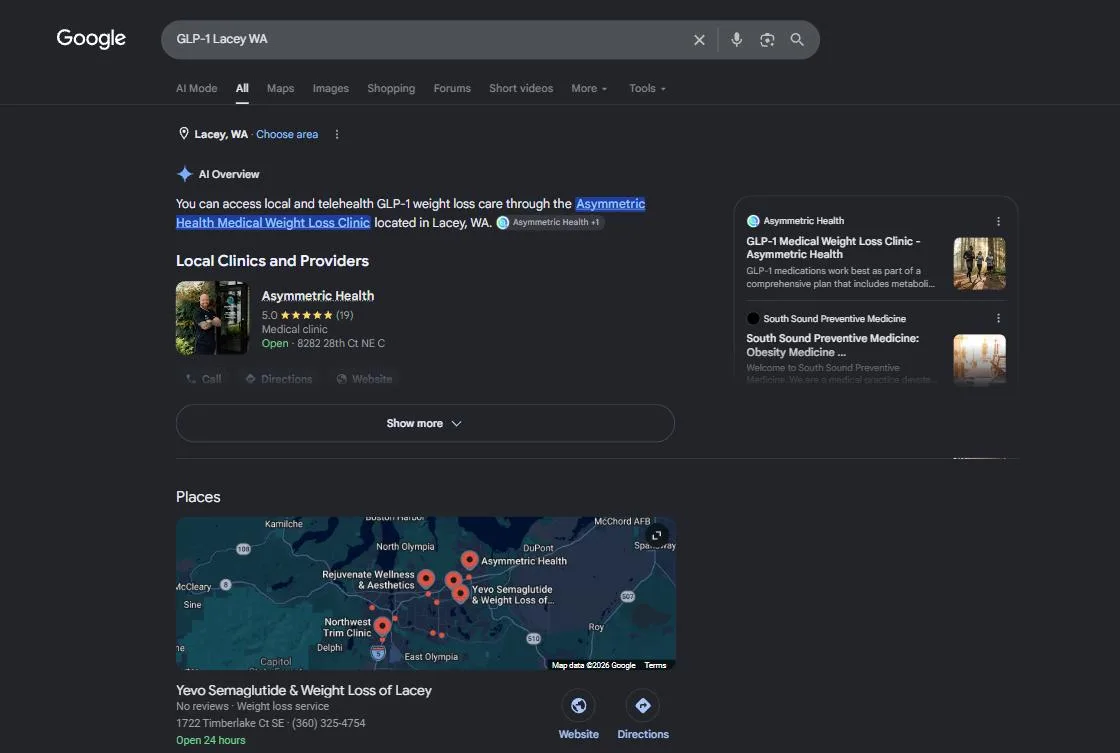Click the 8282 28th Ct NE C address
Viewport: 1120px width, 753px height.
coord(341,344)
